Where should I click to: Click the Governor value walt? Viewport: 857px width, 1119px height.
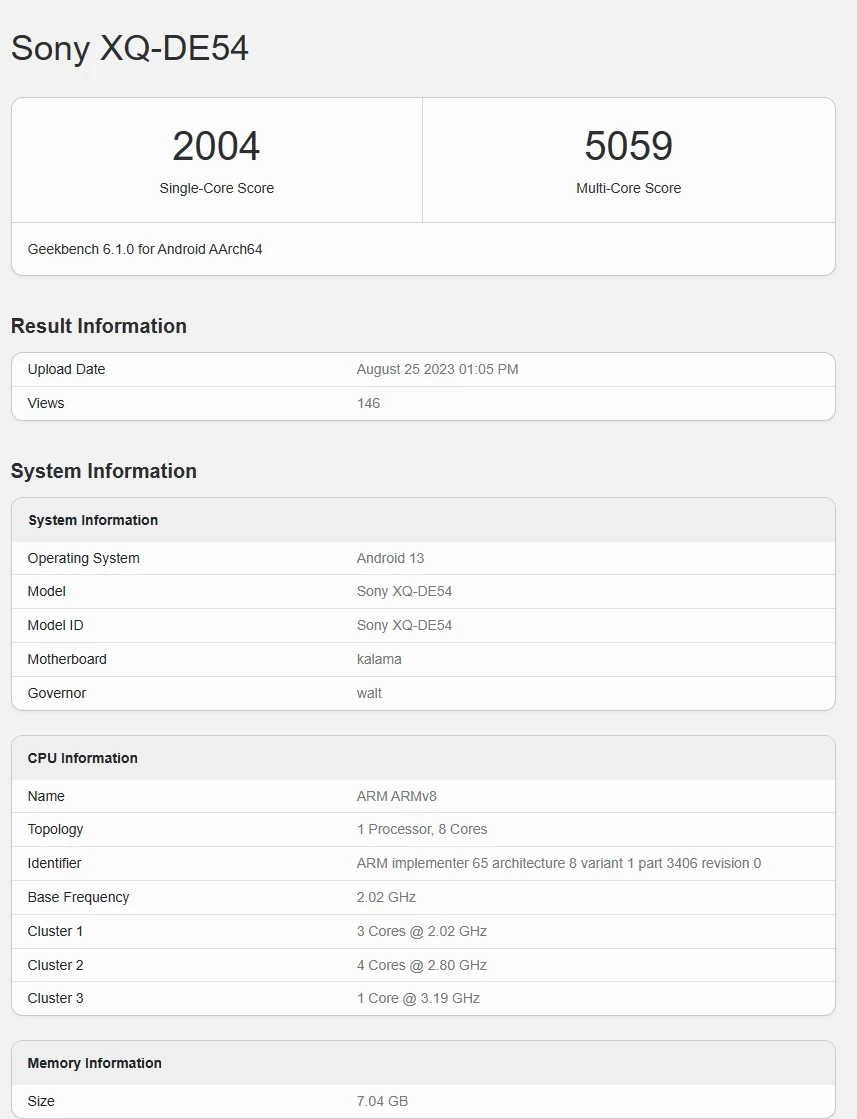click(369, 693)
